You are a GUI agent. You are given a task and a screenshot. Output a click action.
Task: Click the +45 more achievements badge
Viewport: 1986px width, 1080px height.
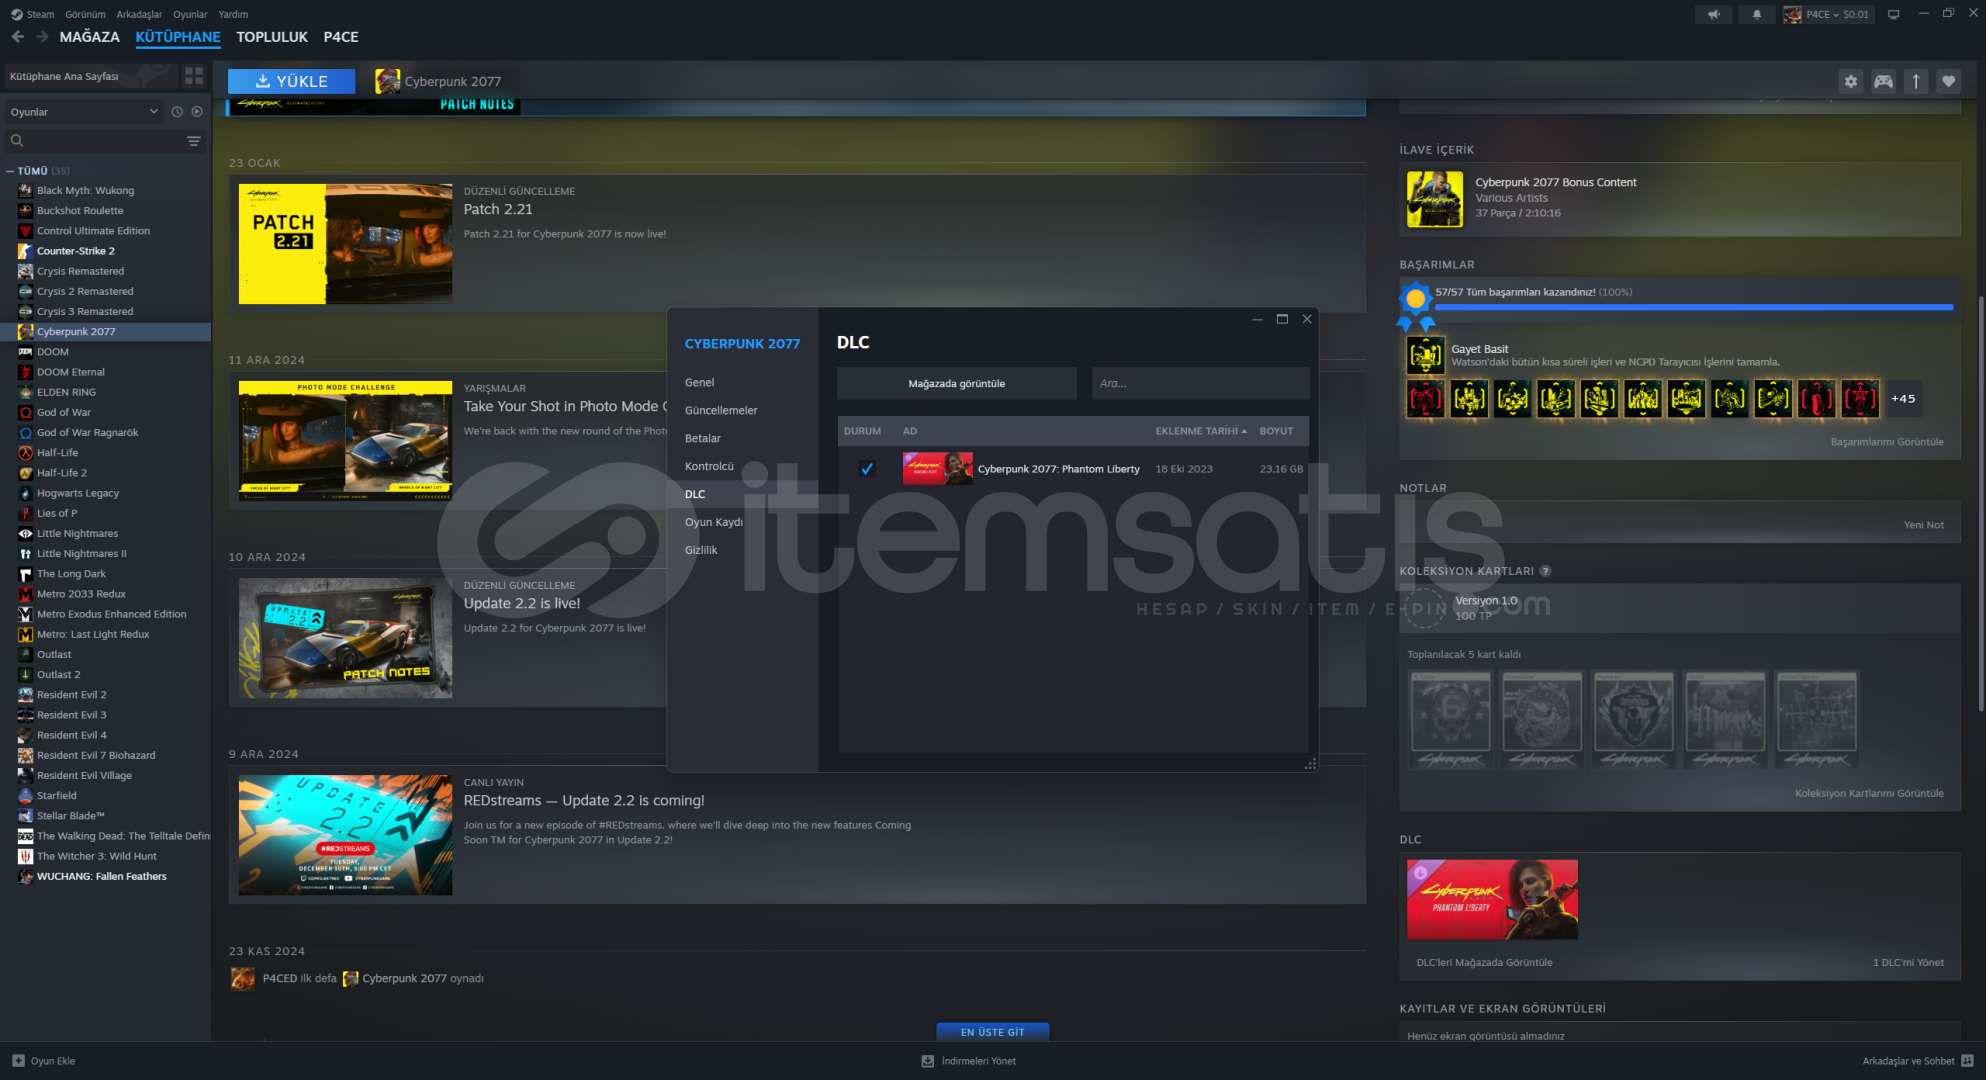1903,398
